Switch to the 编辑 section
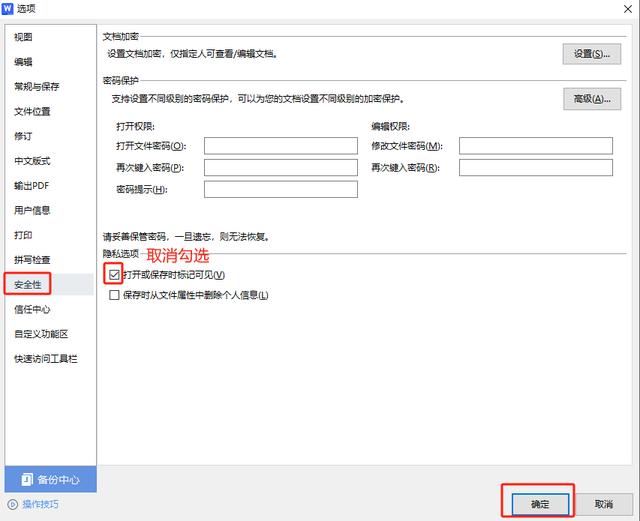The image size is (640, 521). [23, 62]
